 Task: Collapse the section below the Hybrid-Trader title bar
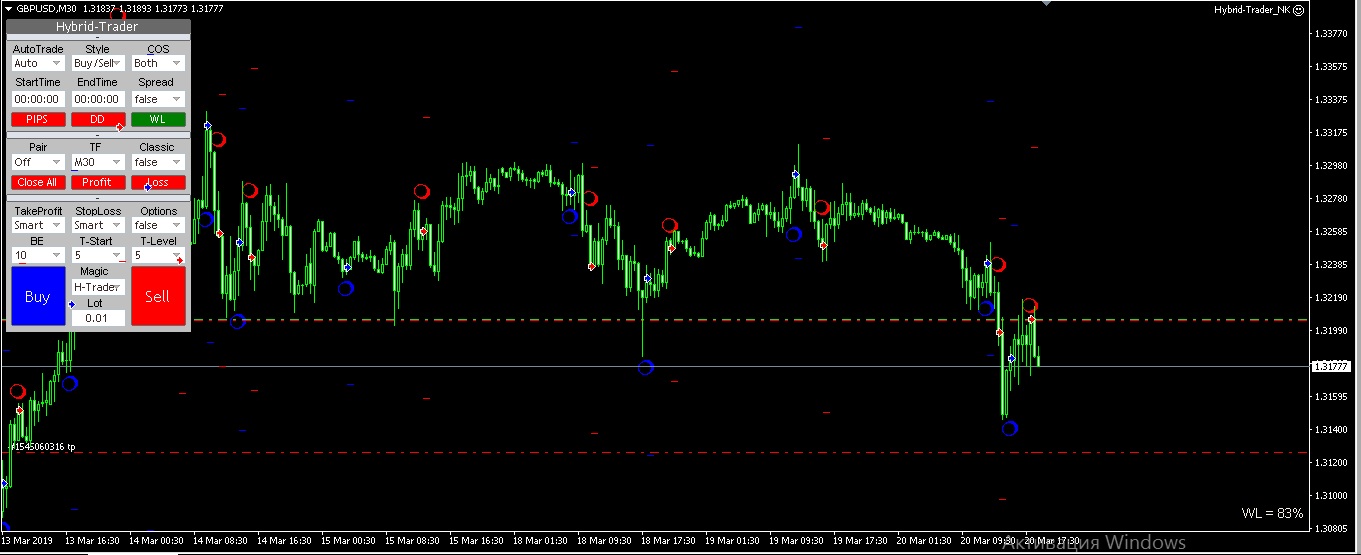click(x=98, y=38)
